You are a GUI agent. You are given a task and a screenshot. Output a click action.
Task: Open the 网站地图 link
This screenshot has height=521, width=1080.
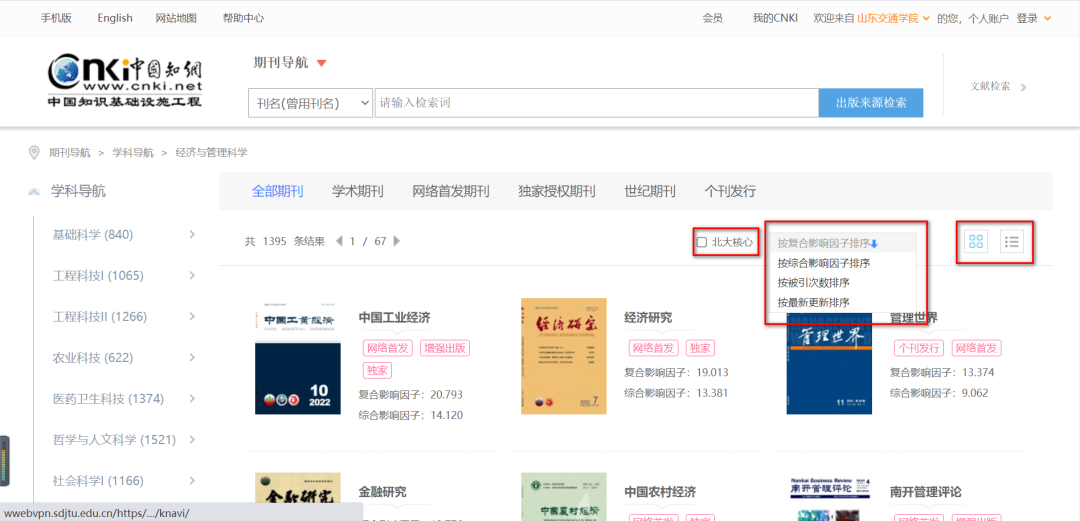point(176,18)
